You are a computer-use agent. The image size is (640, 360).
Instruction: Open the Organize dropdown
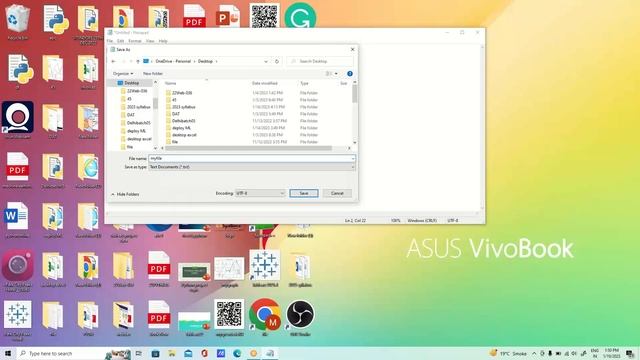click(x=123, y=73)
